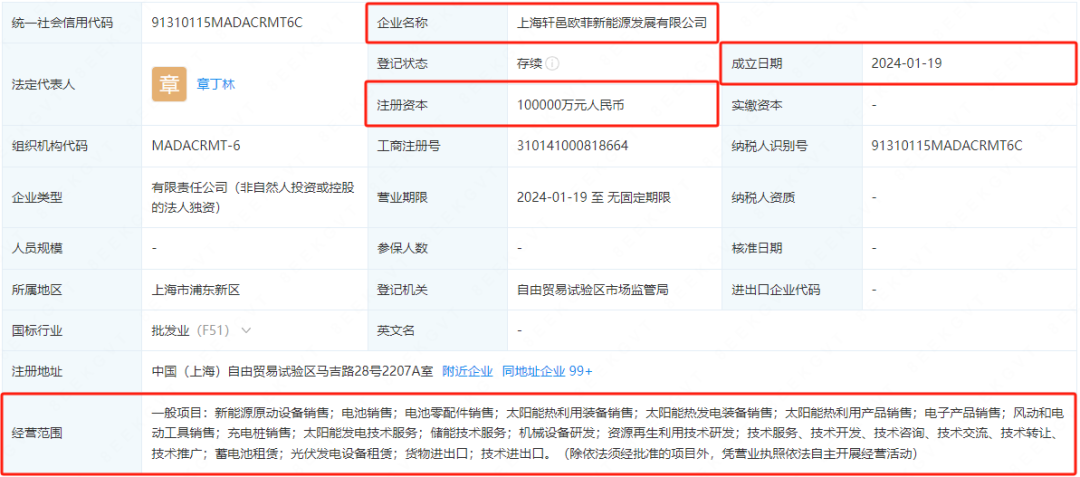
Task: Click business term 2024-01-19 至 无固定期限
Action: [594, 198]
